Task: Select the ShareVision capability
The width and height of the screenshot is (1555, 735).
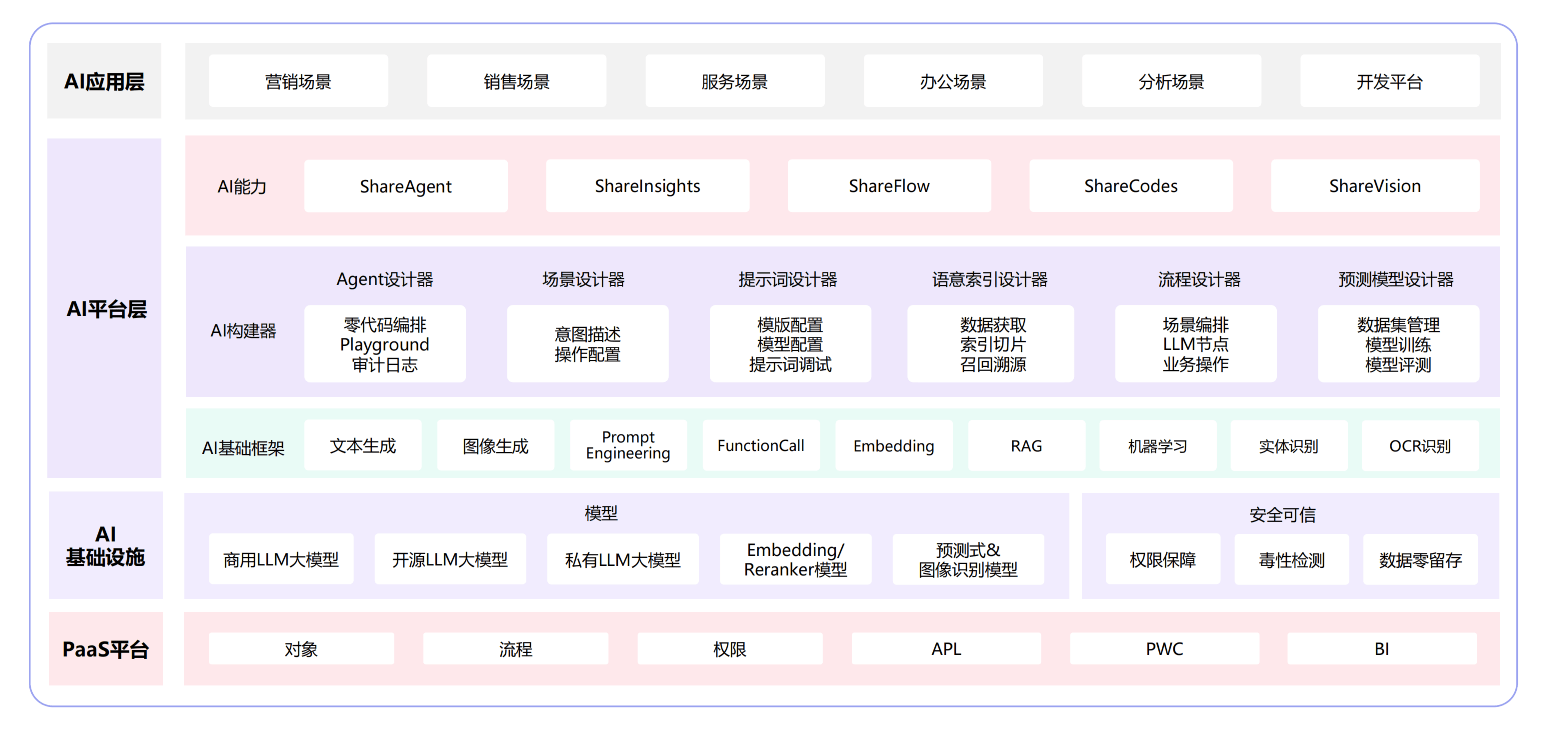Action: 1374,186
